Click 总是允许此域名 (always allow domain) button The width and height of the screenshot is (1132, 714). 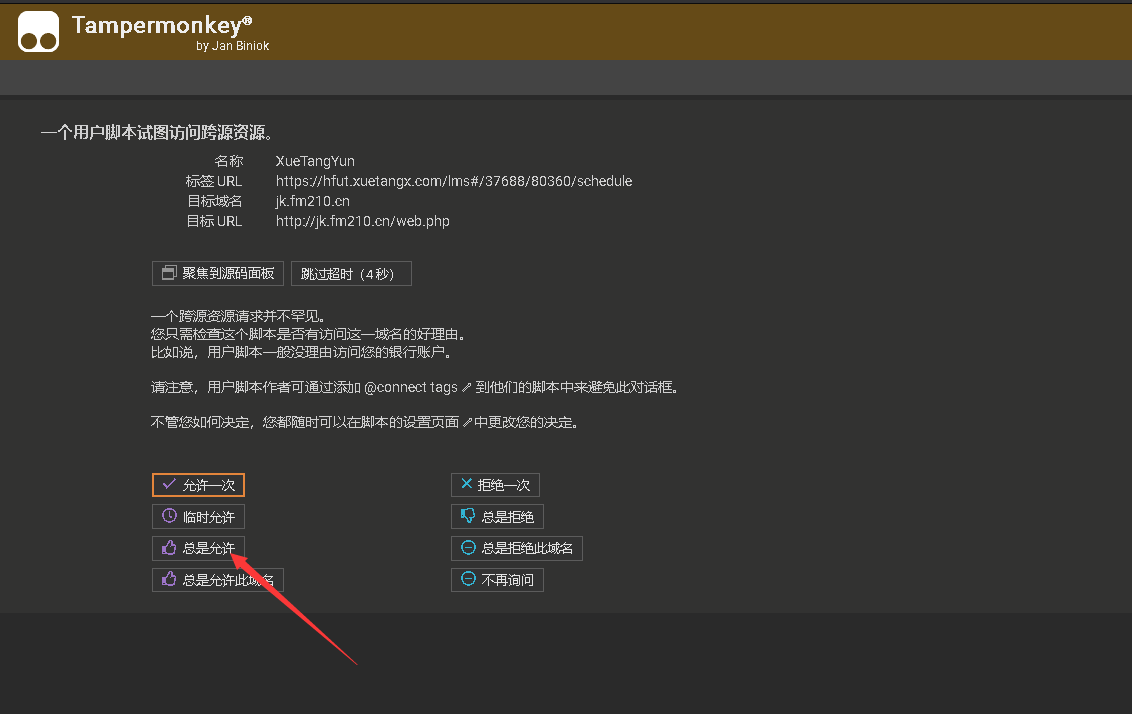point(218,580)
